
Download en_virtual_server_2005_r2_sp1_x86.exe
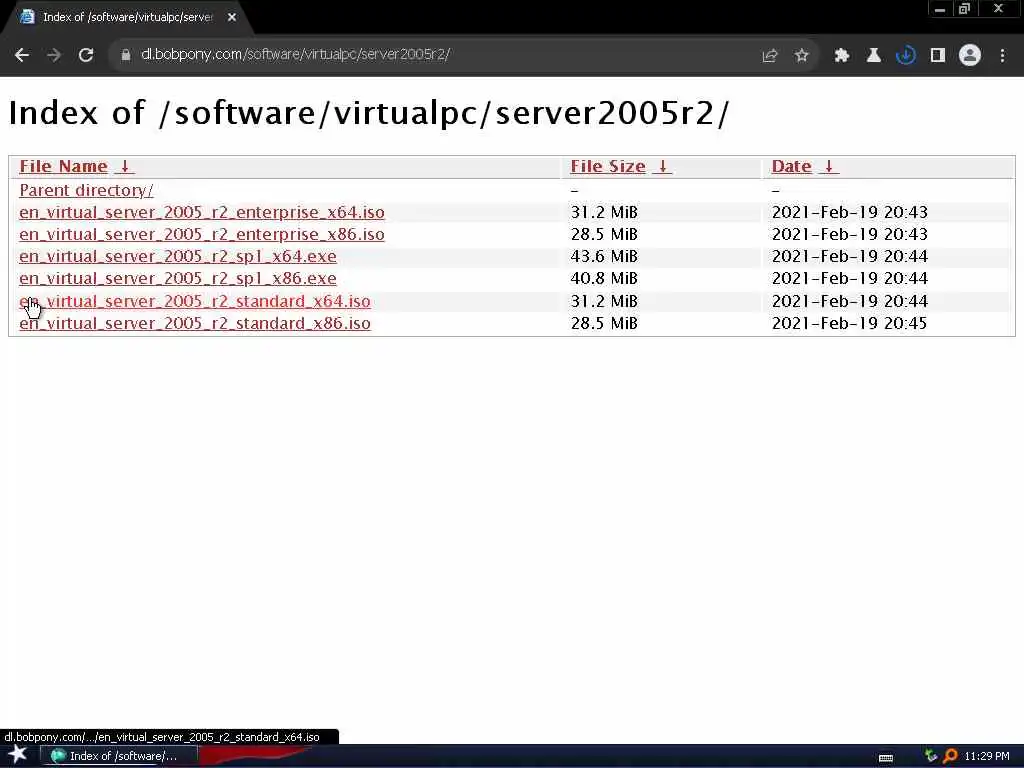tap(178, 279)
